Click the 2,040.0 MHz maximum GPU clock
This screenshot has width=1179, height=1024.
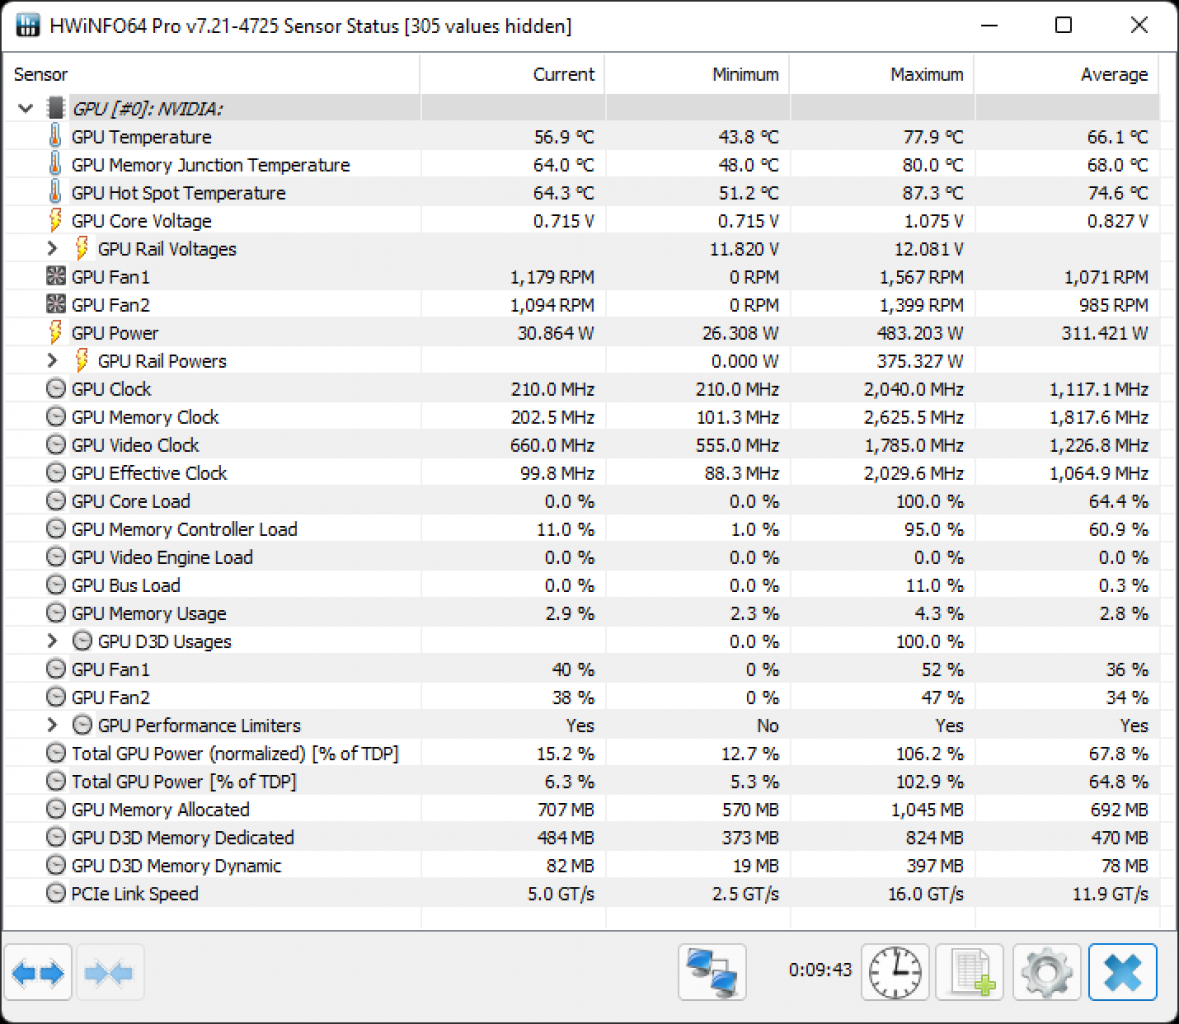pos(914,389)
